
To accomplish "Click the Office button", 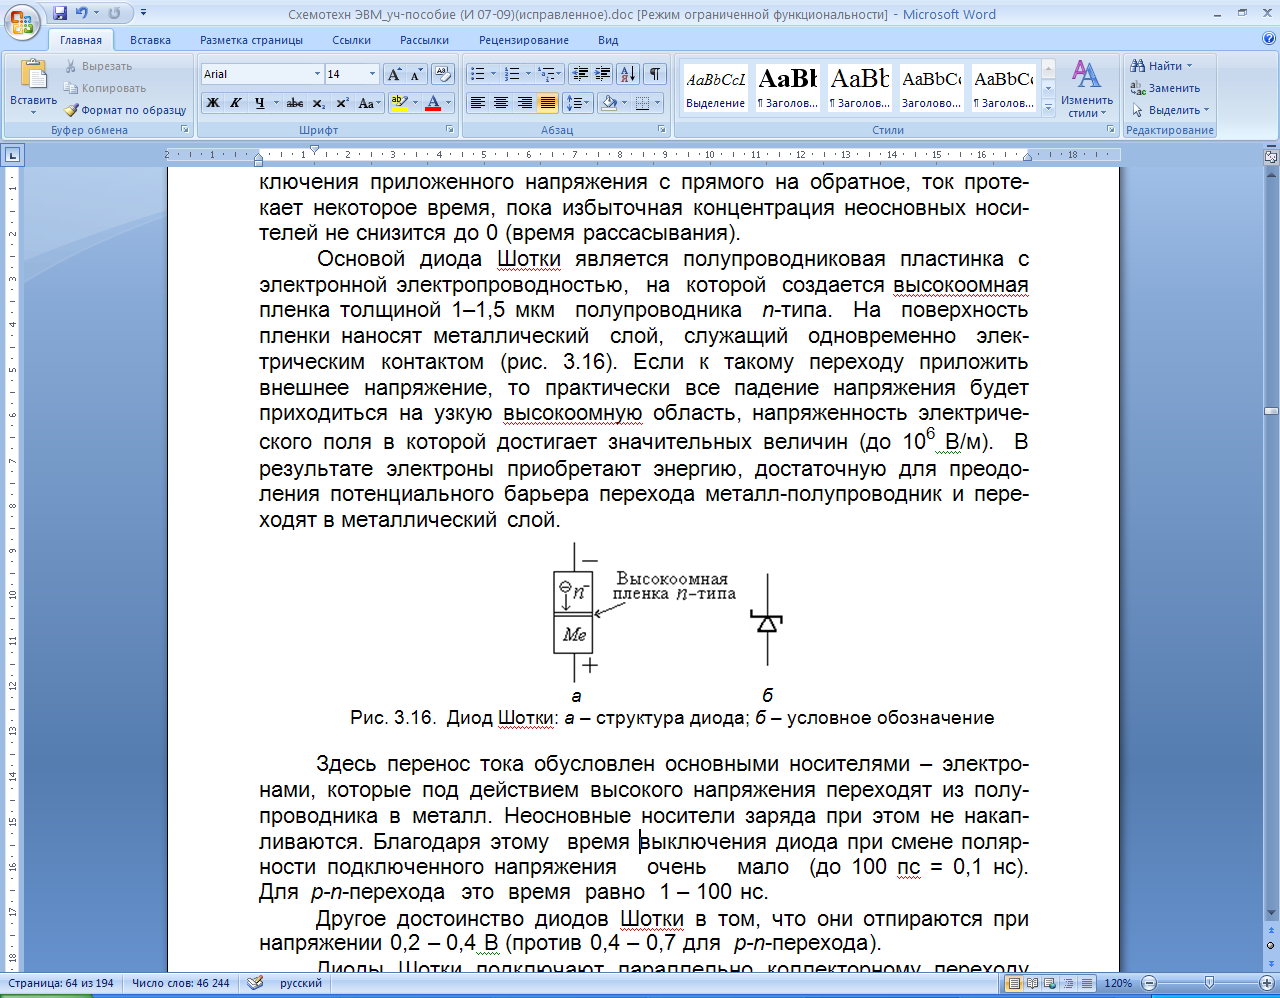I will 22,22.
